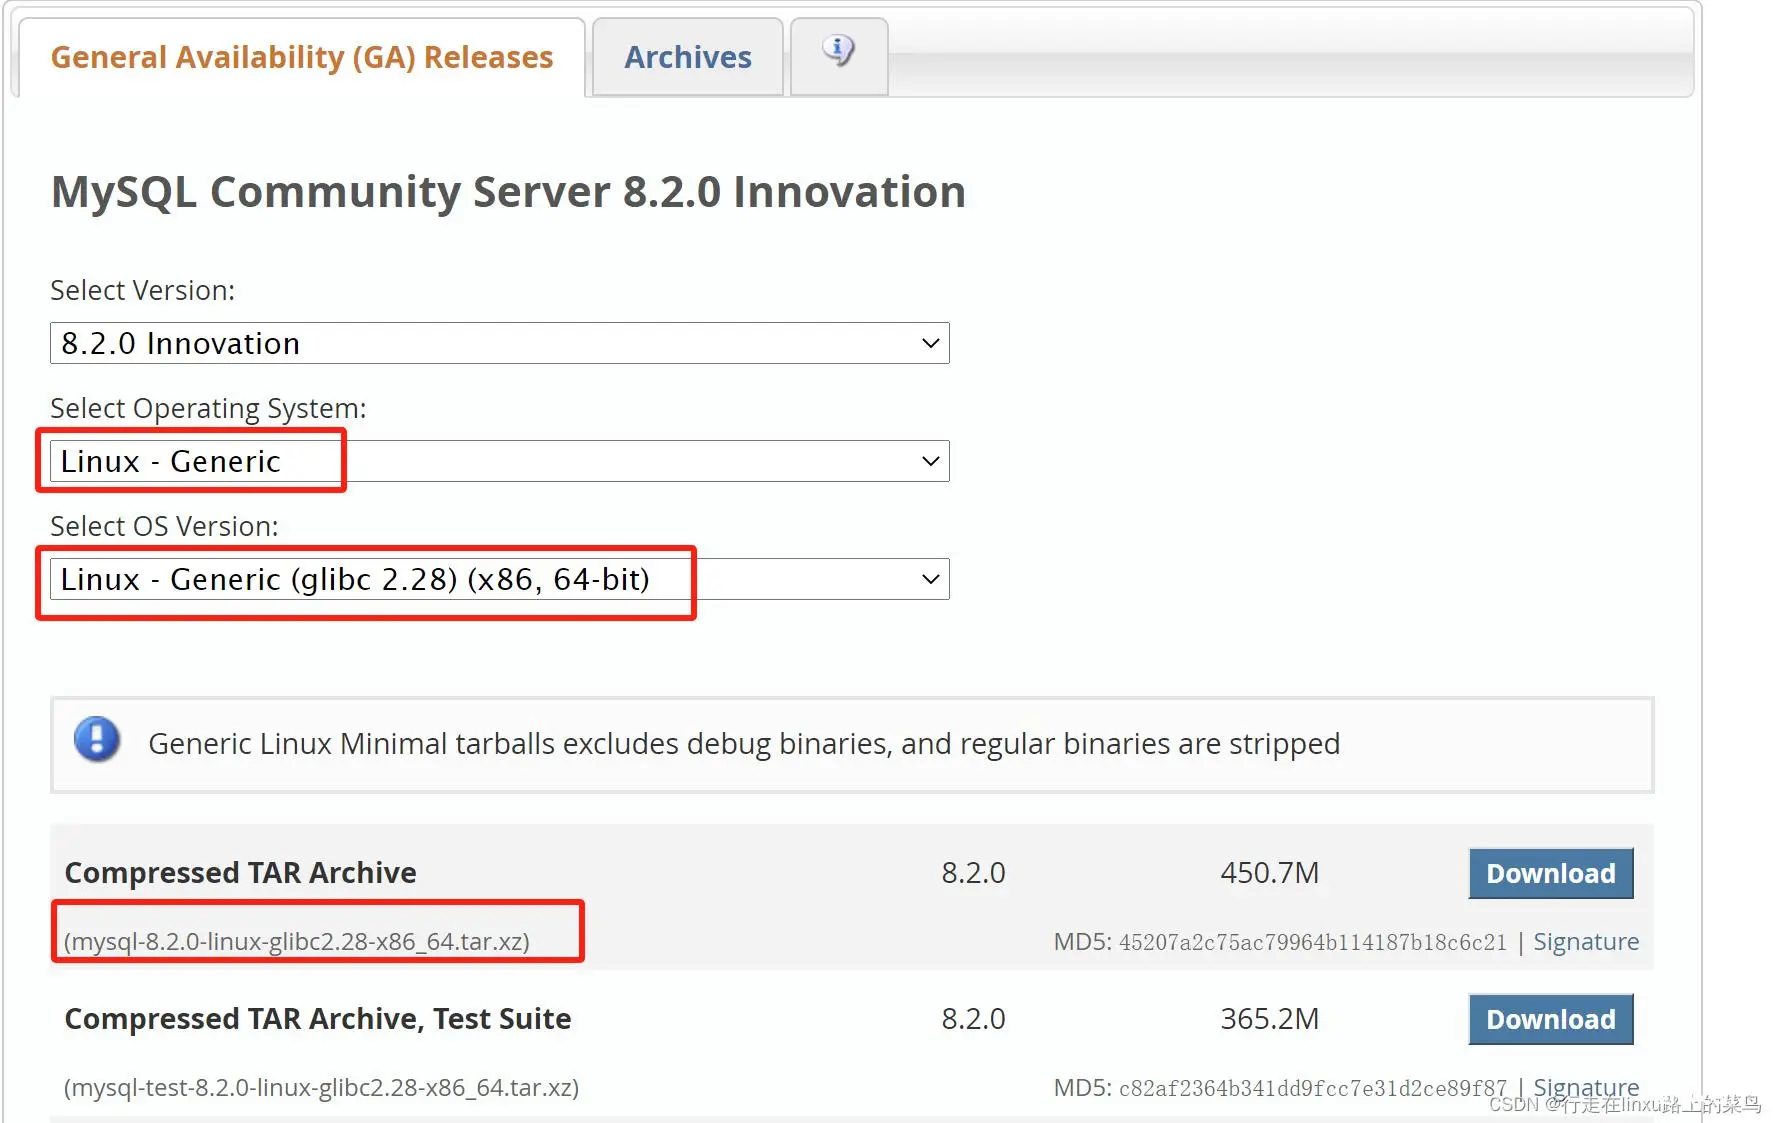Click the 365.2M file size value
This screenshot has width=1777, height=1123.
[1269, 1019]
